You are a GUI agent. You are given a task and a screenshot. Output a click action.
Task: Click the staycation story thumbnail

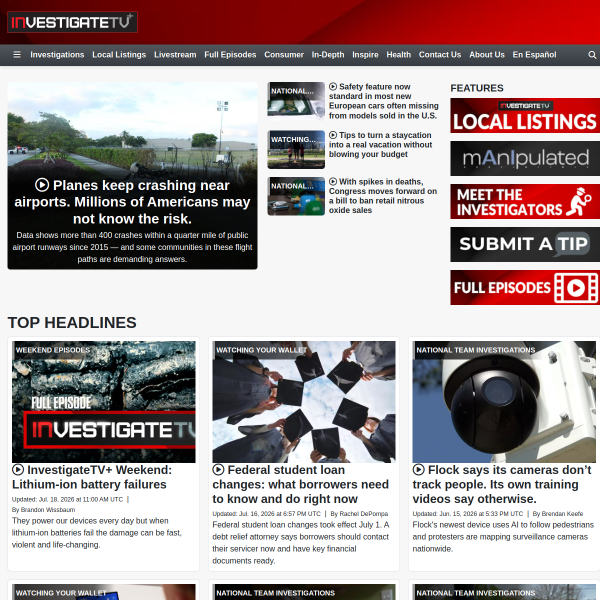click(x=296, y=150)
